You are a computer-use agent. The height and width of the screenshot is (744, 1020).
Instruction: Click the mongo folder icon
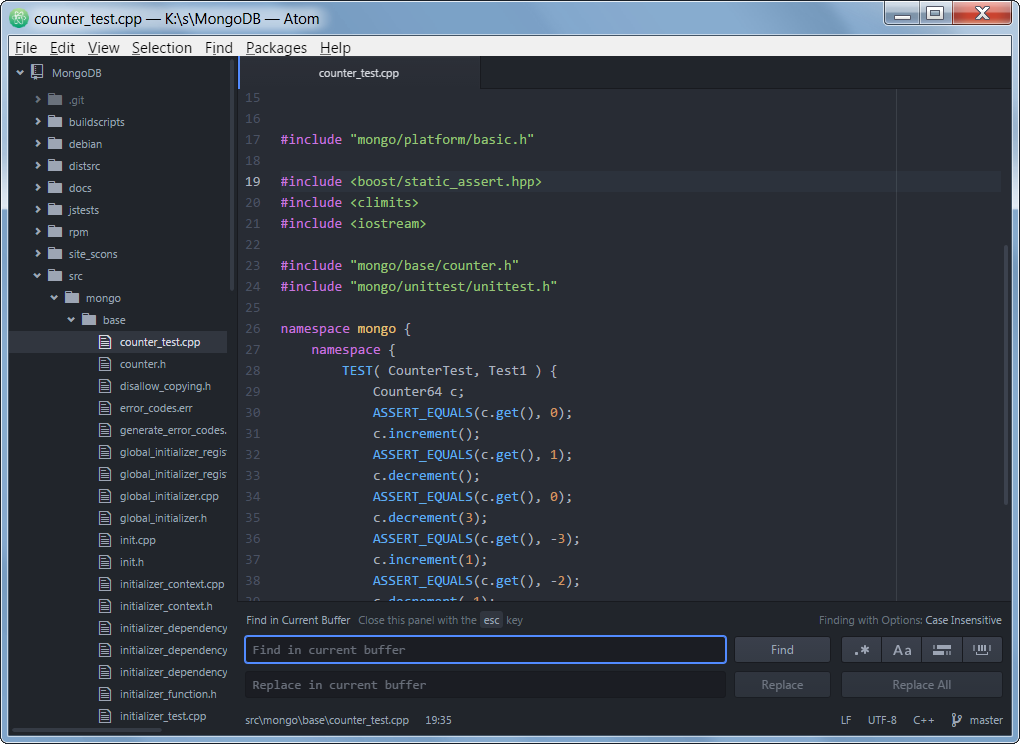72,298
